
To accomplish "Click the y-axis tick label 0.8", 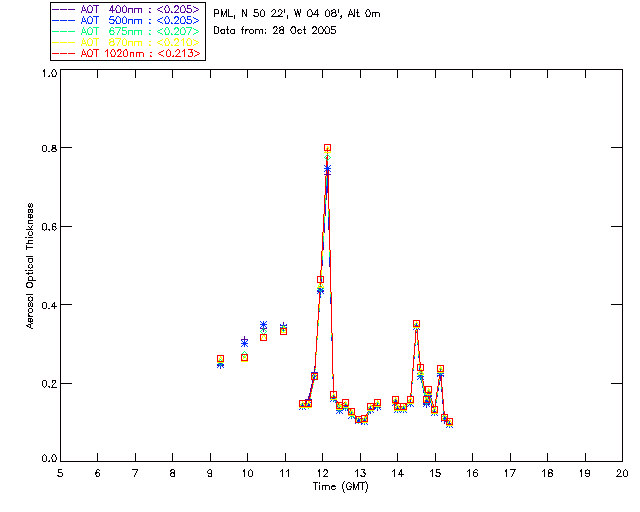I will [x=49, y=148].
